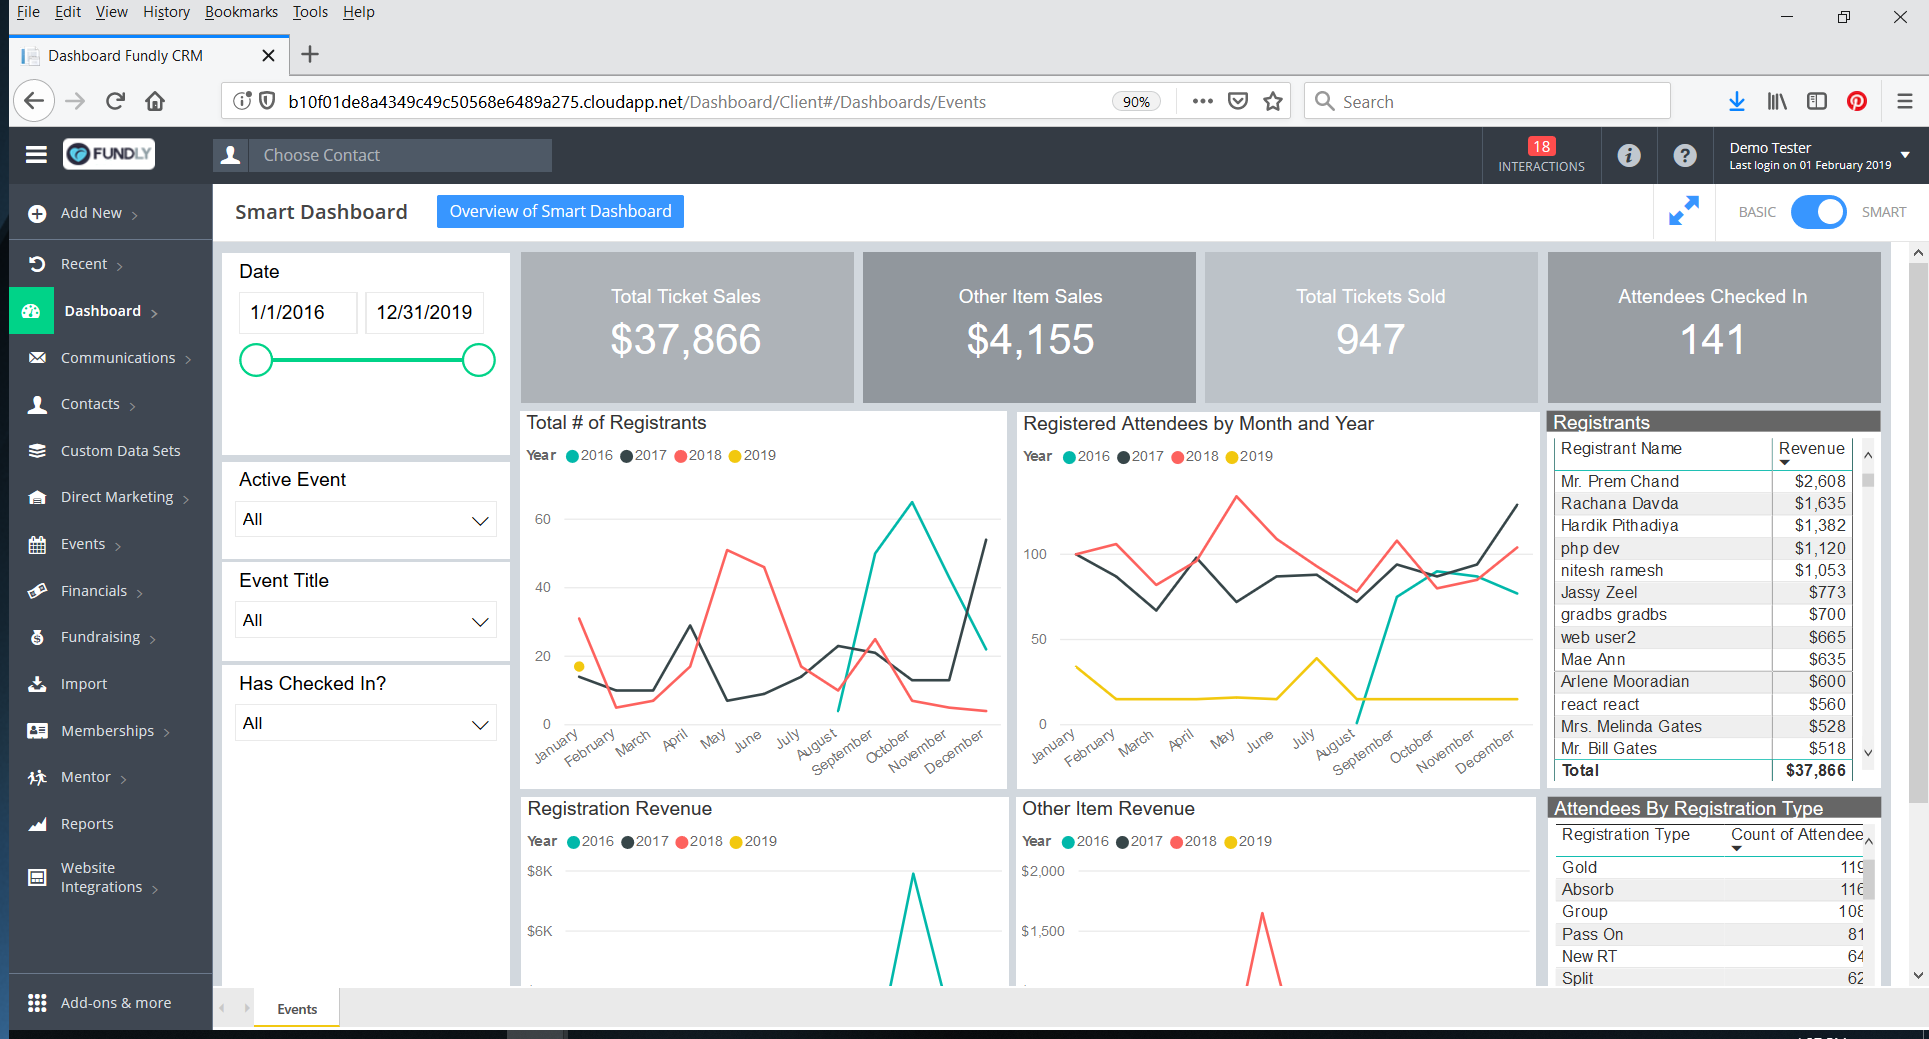Open Reports in the sidebar
This screenshot has height=1039, width=1929.
pyautogui.click(x=87, y=824)
